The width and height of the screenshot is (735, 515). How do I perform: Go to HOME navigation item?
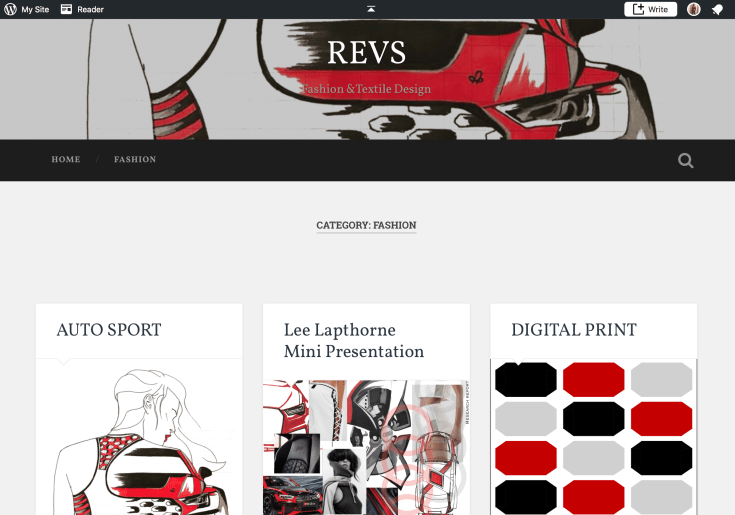coord(66,159)
